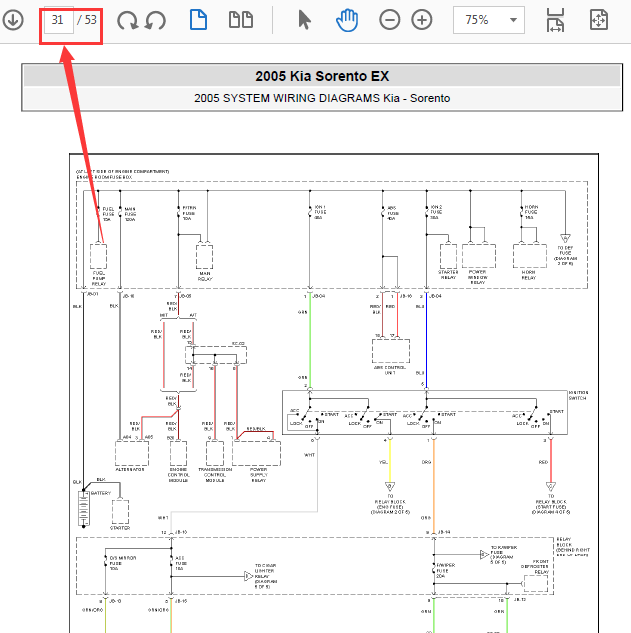The height and width of the screenshot is (633, 631).
Task: Click the fit width scrolling icon
Action: 555,20
